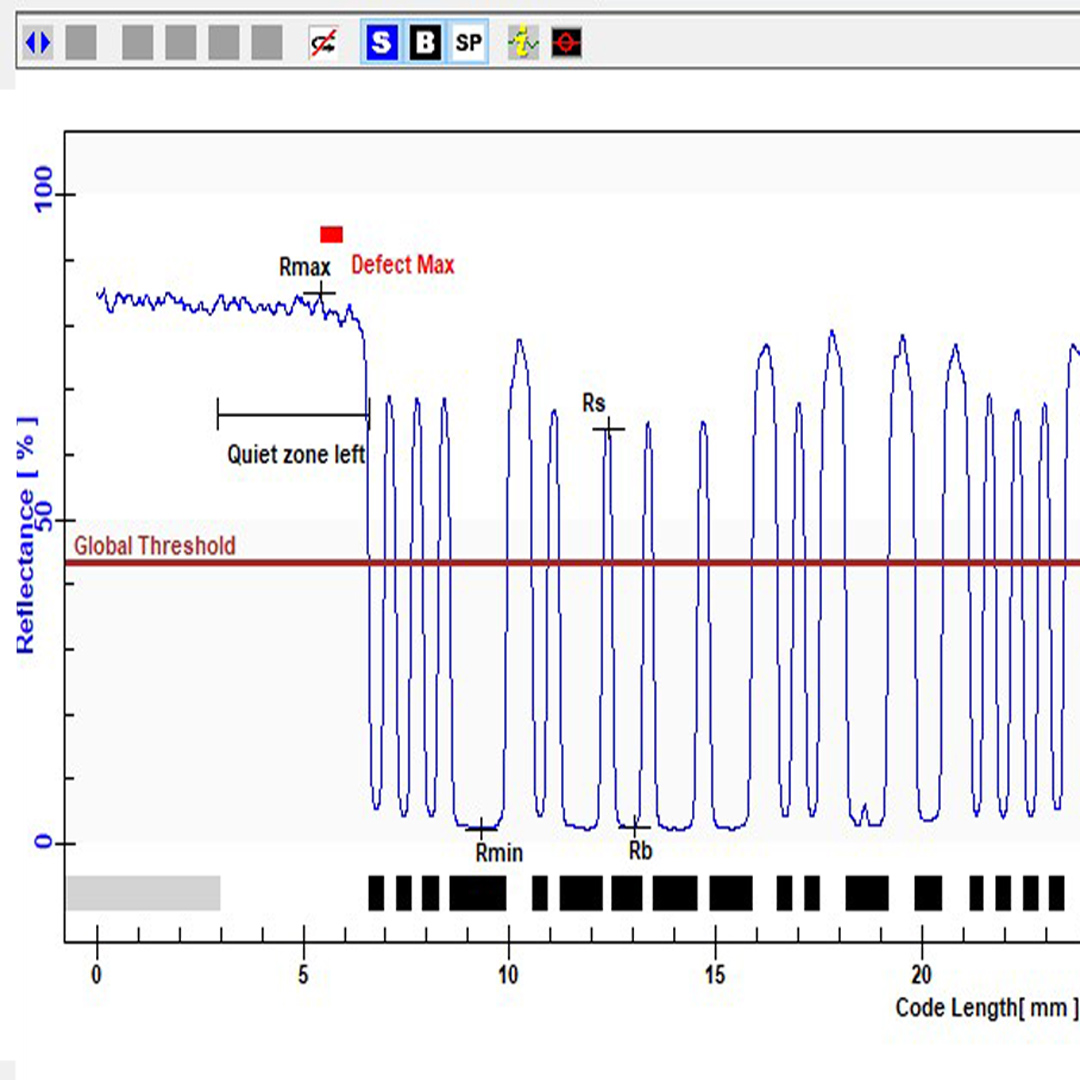Click the crossed-out red loop icon

click(x=323, y=43)
